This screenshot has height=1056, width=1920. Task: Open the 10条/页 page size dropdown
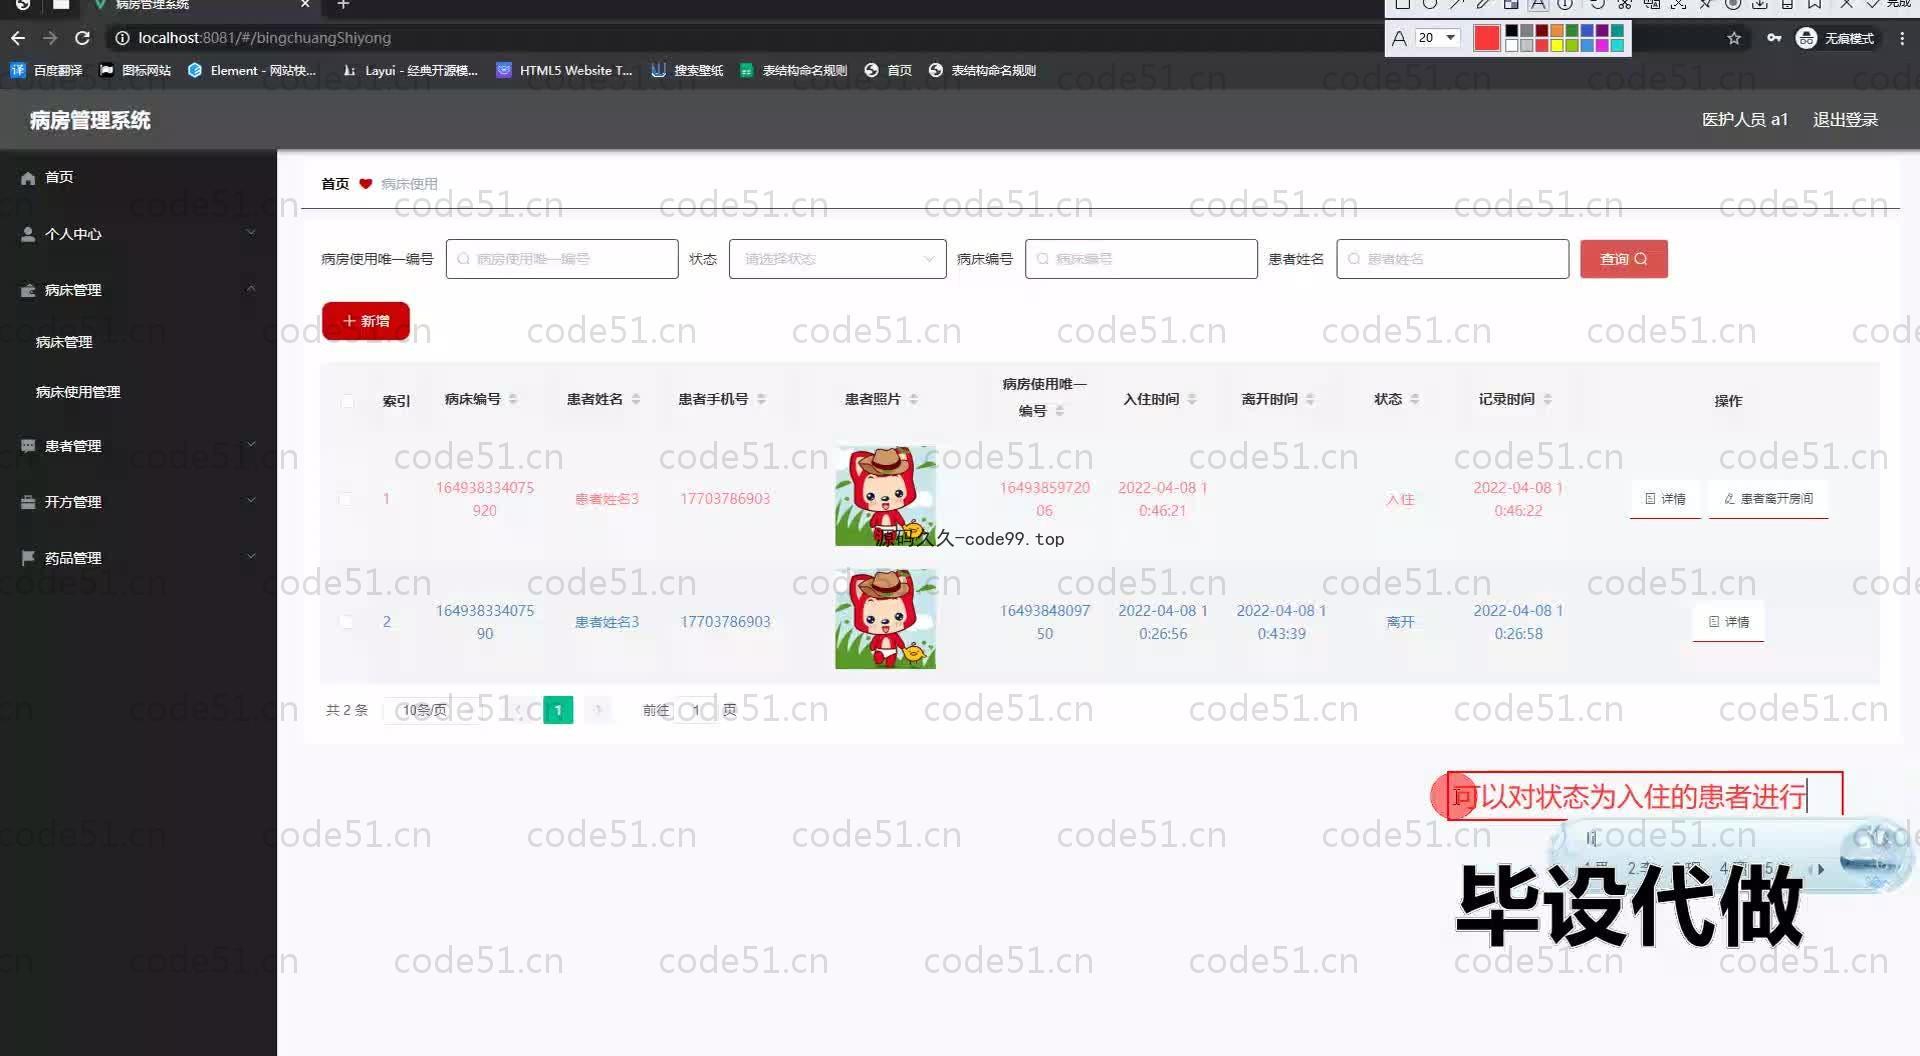(x=425, y=710)
